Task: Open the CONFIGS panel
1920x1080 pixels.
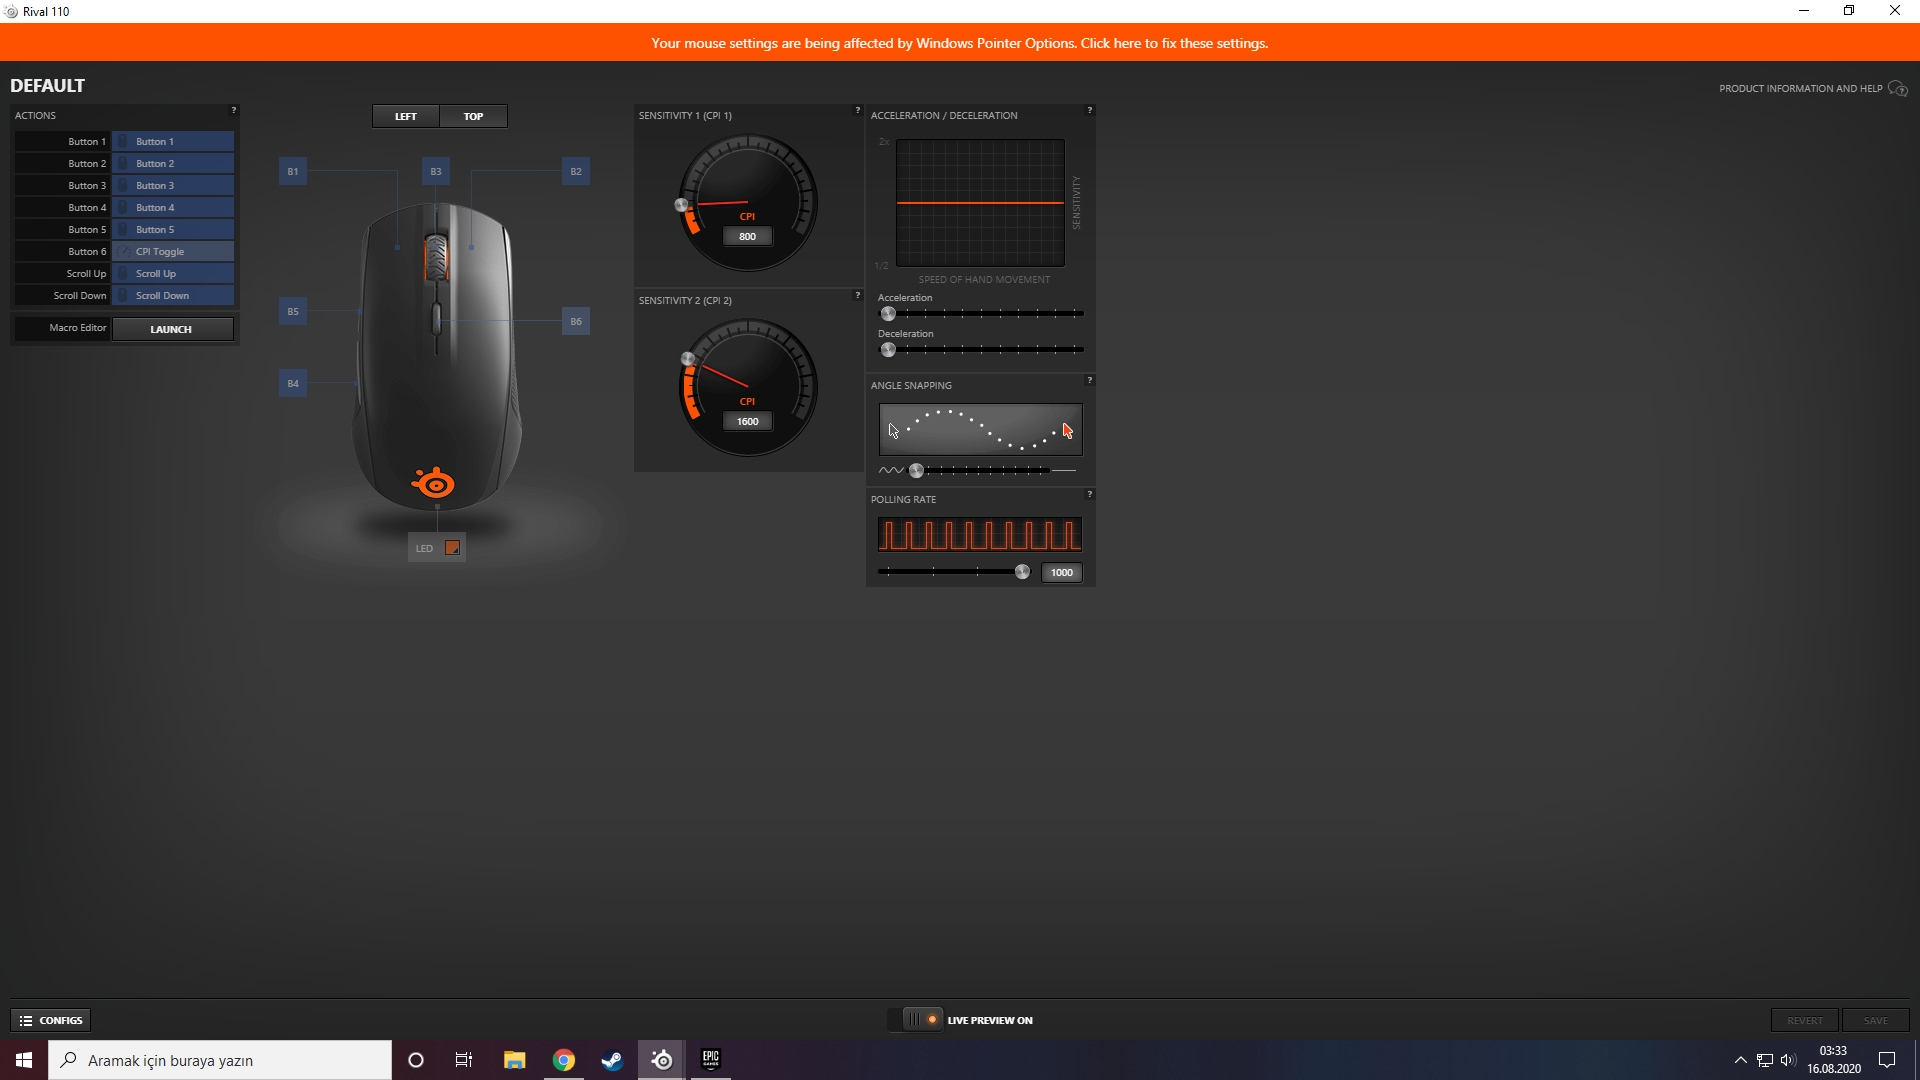Action: (x=51, y=1020)
